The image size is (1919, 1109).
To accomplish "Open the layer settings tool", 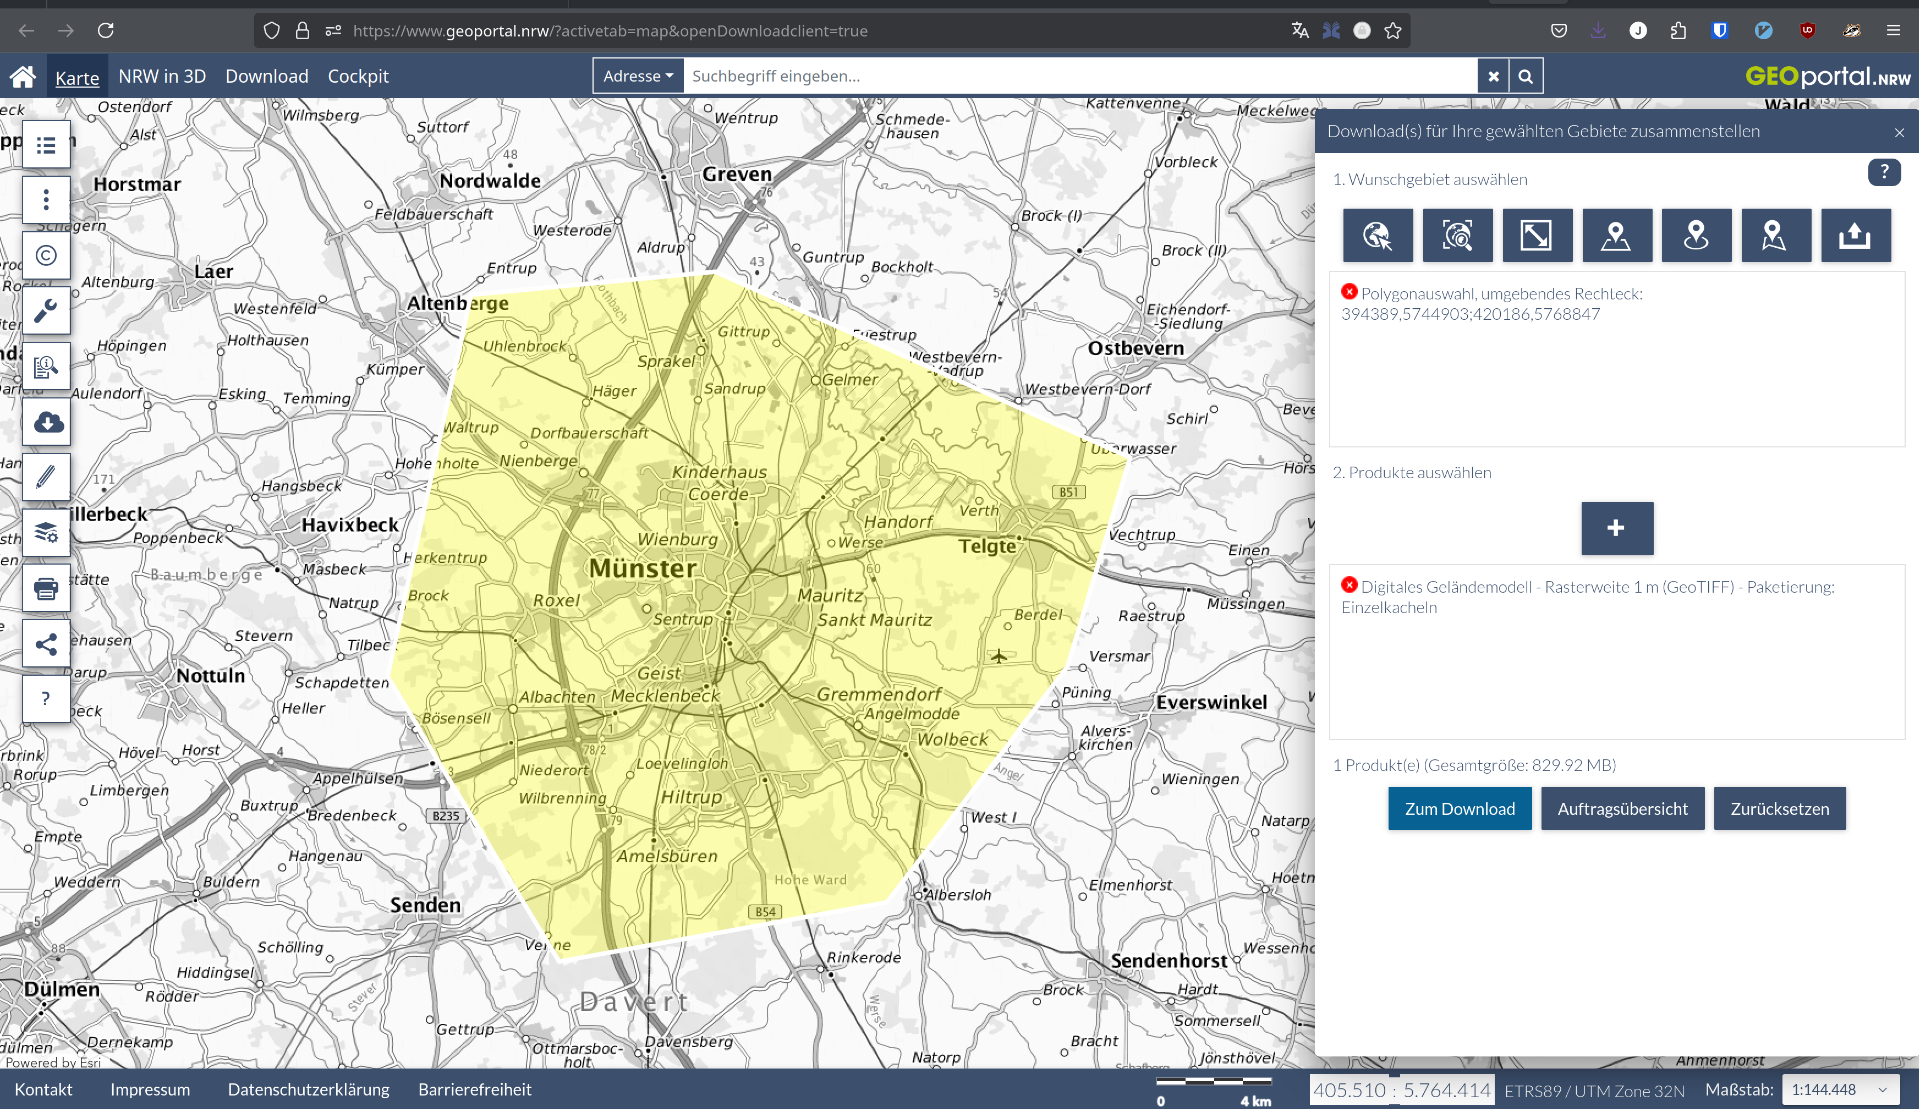I will click(x=46, y=533).
